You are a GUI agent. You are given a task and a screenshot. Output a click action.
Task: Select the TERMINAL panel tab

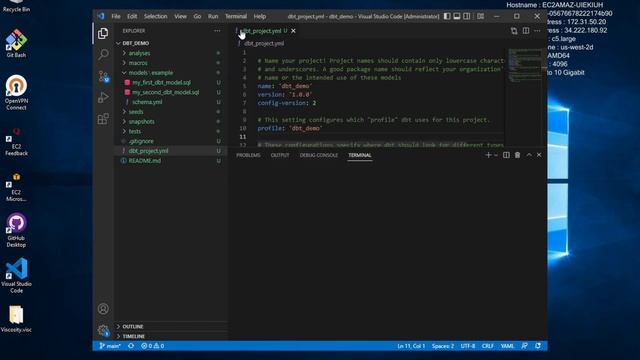[360, 155]
